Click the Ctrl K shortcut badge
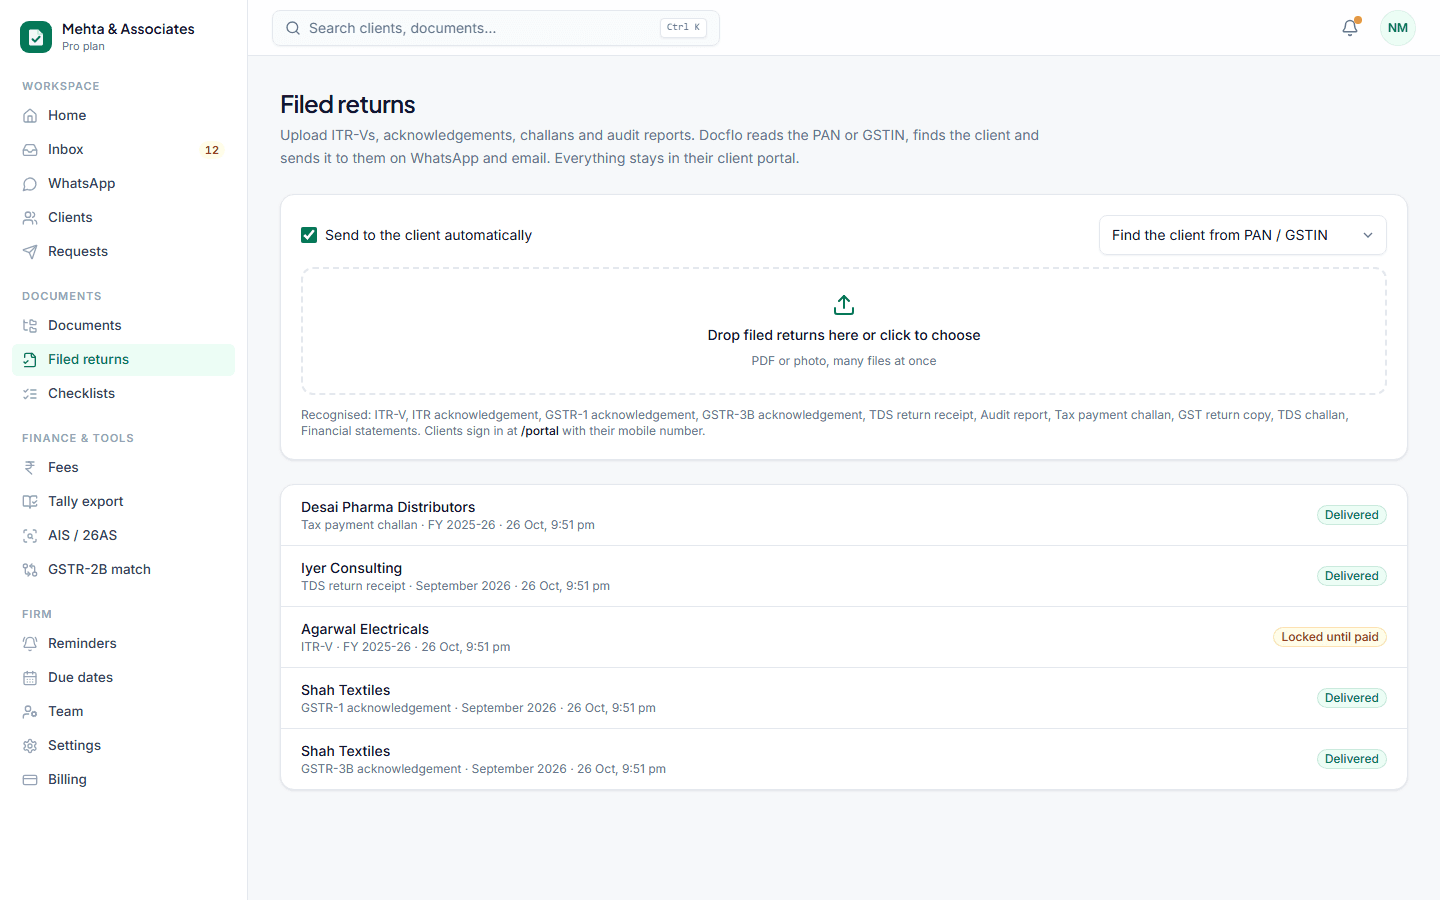This screenshot has width=1440, height=900. pos(684,28)
